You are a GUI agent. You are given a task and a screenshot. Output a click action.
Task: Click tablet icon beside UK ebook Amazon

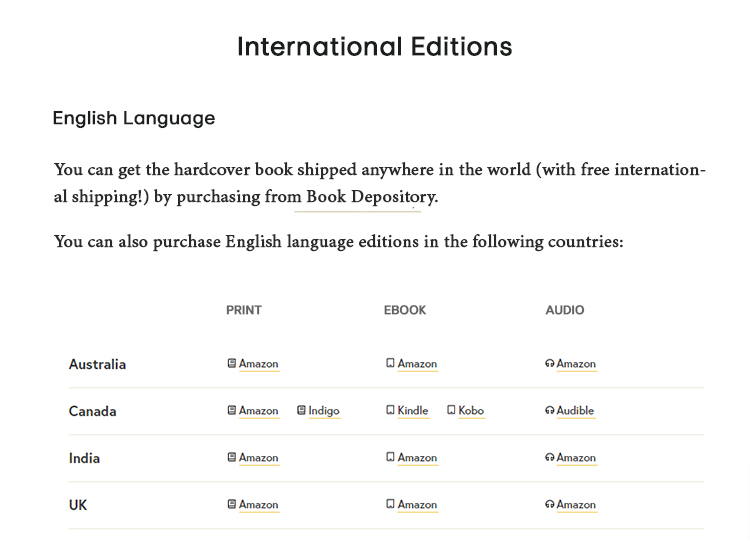coord(390,503)
